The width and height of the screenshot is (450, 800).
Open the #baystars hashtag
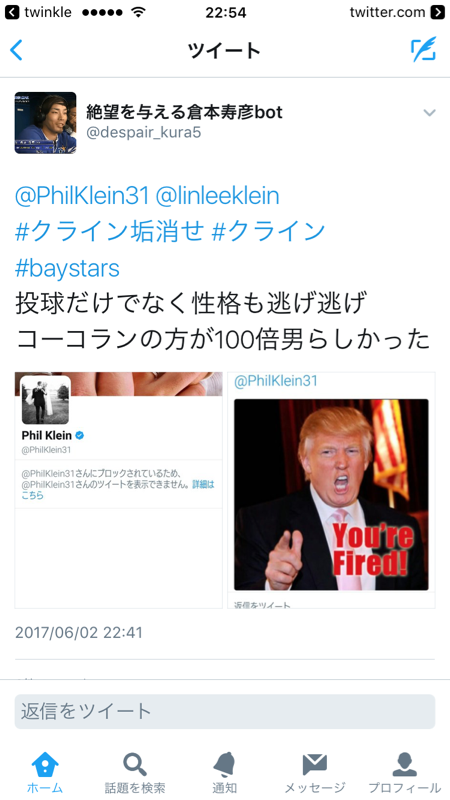67,268
